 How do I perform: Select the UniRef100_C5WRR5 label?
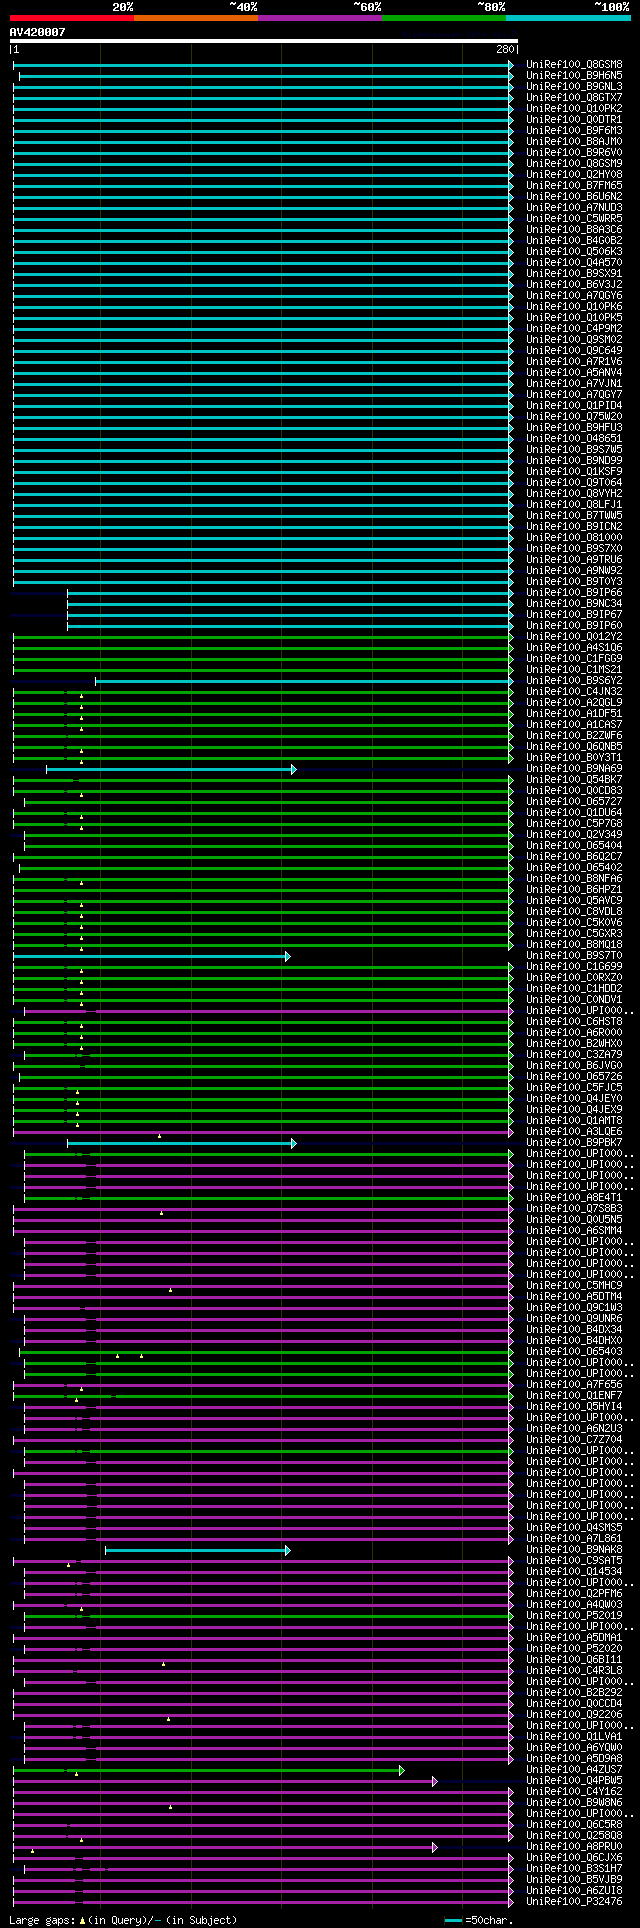coord(574,218)
